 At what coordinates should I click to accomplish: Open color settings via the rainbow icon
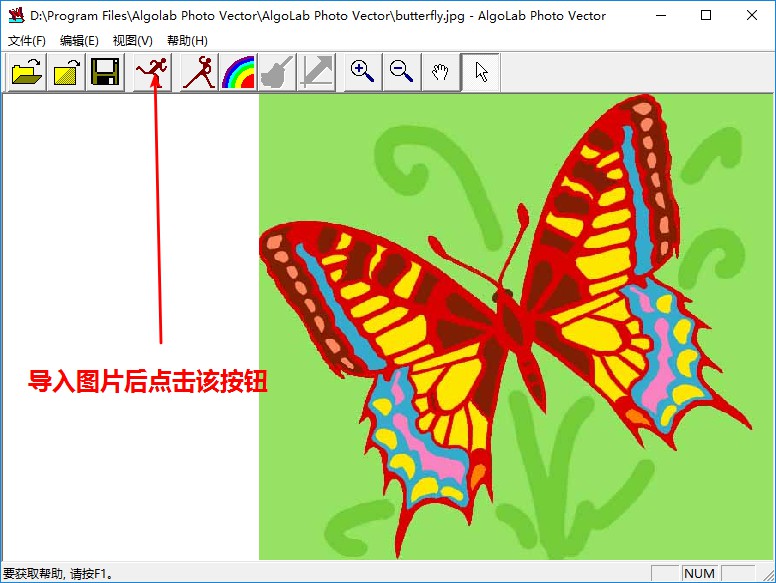click(238, 72)
